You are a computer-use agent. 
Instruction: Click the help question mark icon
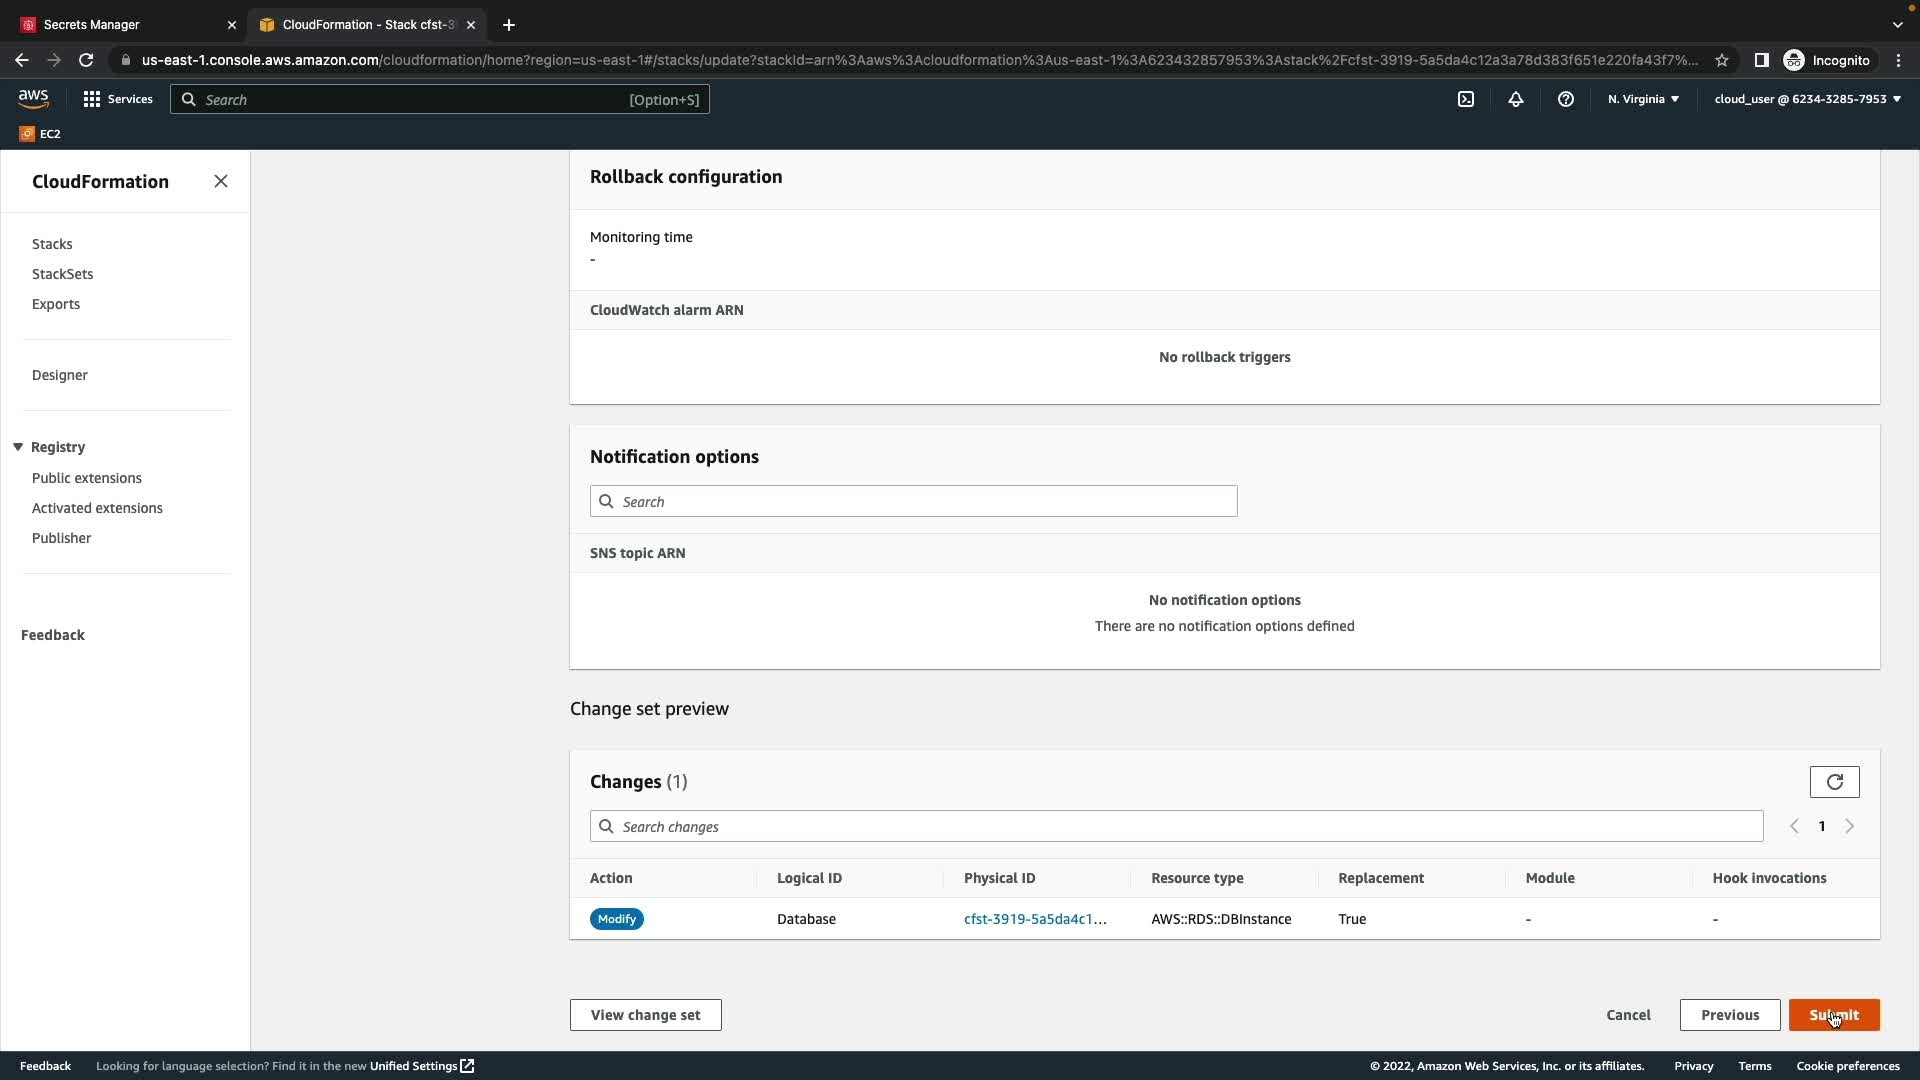click(x=1566, y=99)
